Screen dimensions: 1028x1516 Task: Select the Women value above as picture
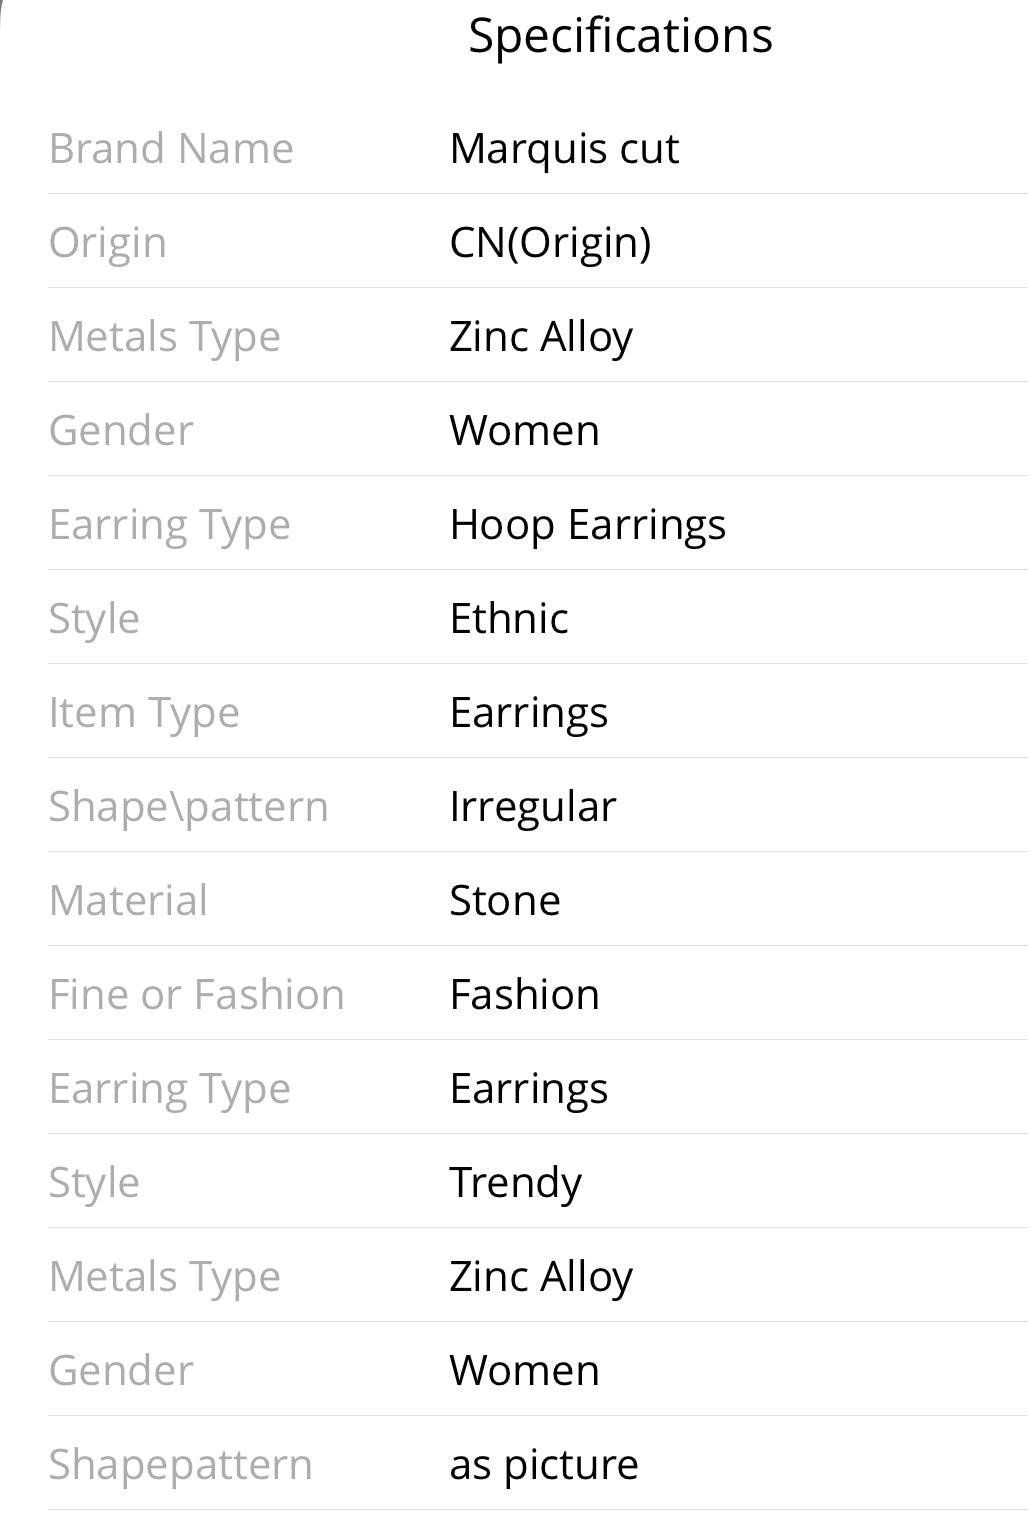point(525,1370)
